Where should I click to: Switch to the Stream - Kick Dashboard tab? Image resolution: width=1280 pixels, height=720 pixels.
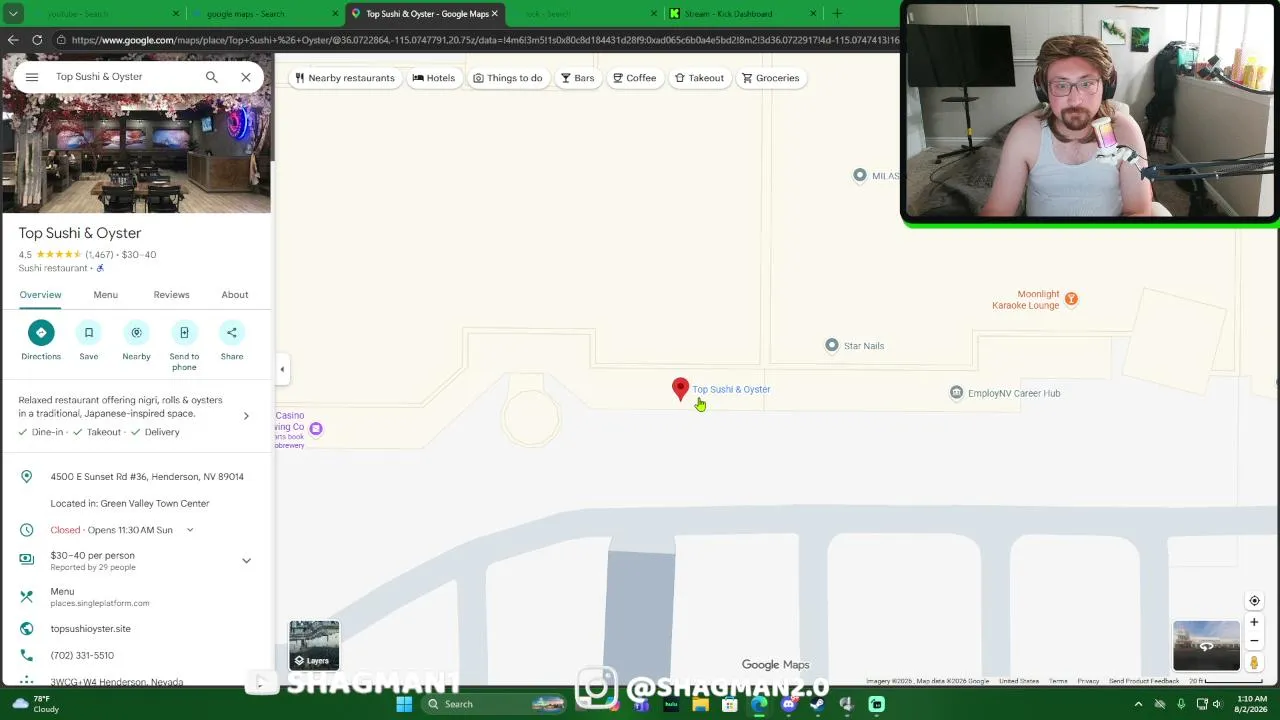(728, 14)
